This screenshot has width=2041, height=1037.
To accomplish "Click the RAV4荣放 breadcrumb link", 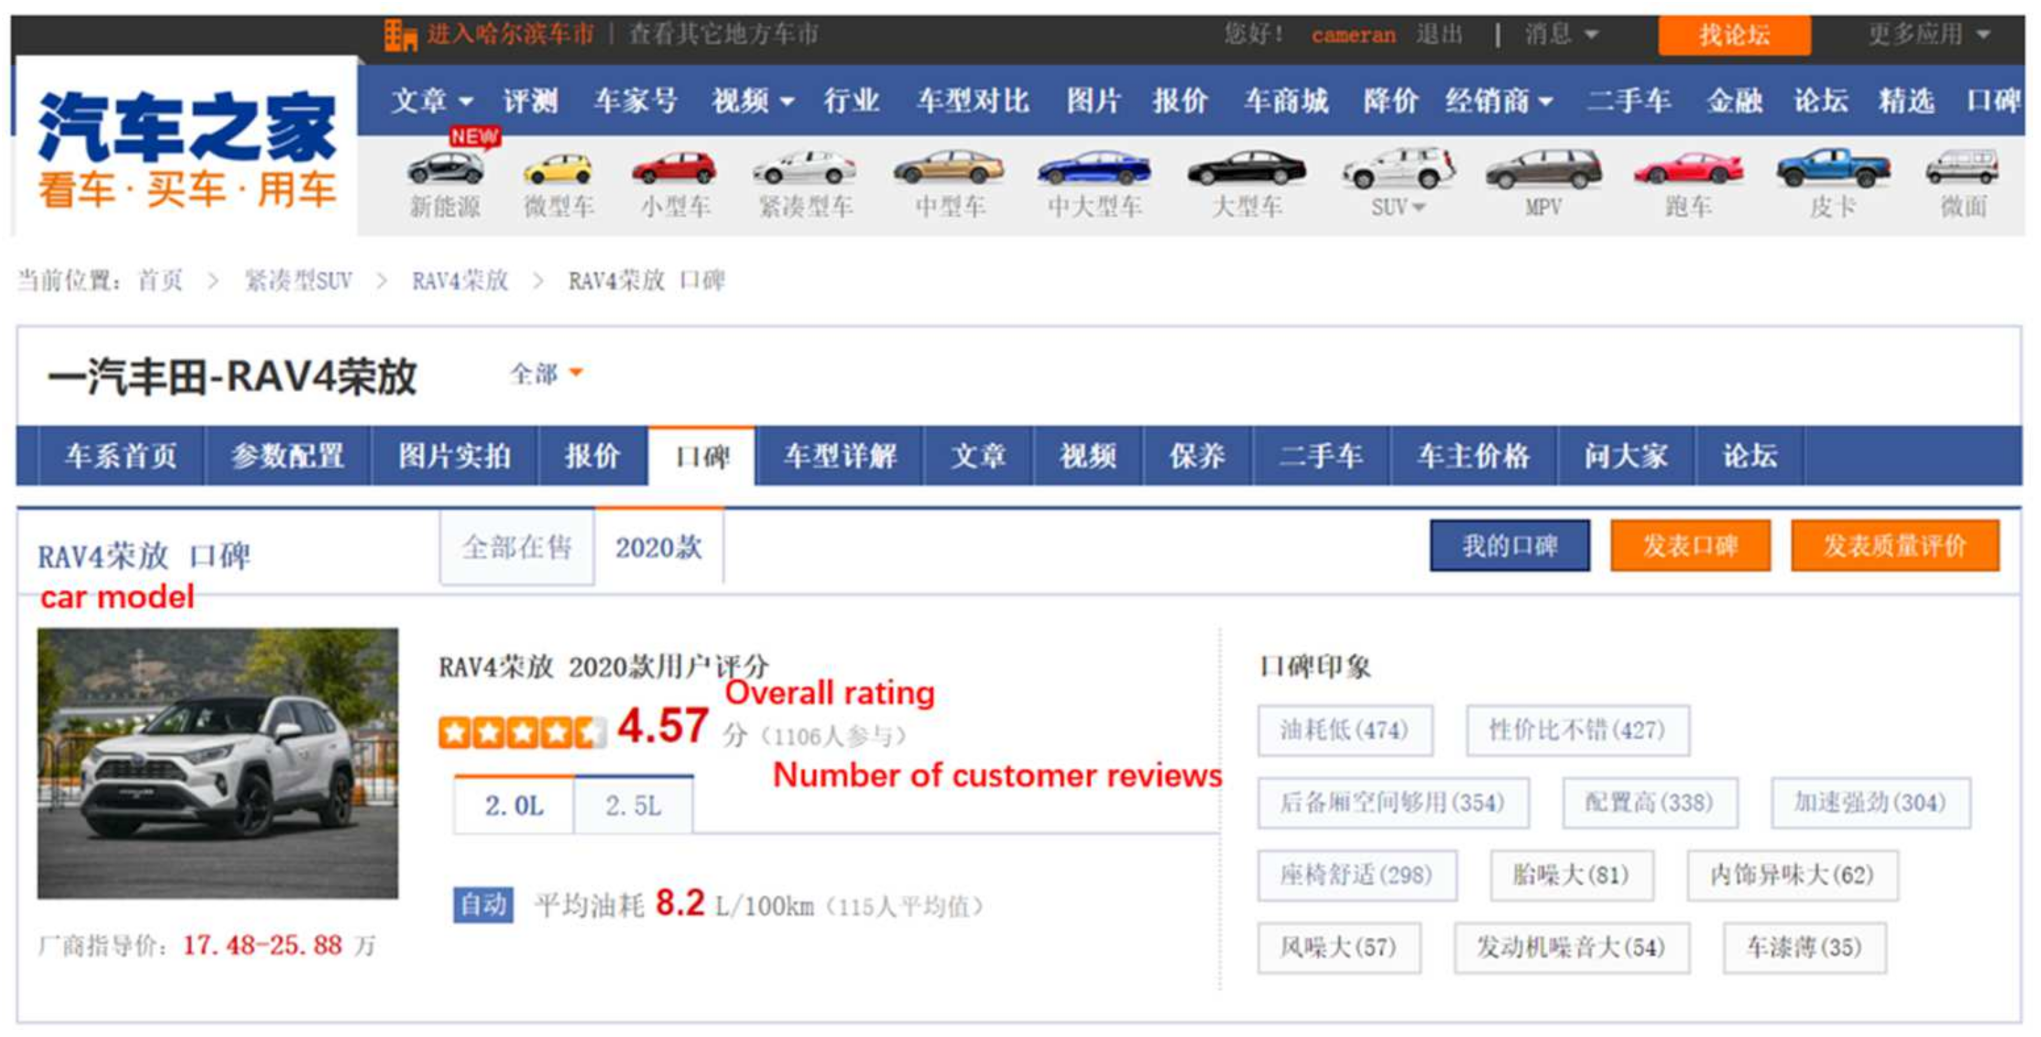I will 460,281.
